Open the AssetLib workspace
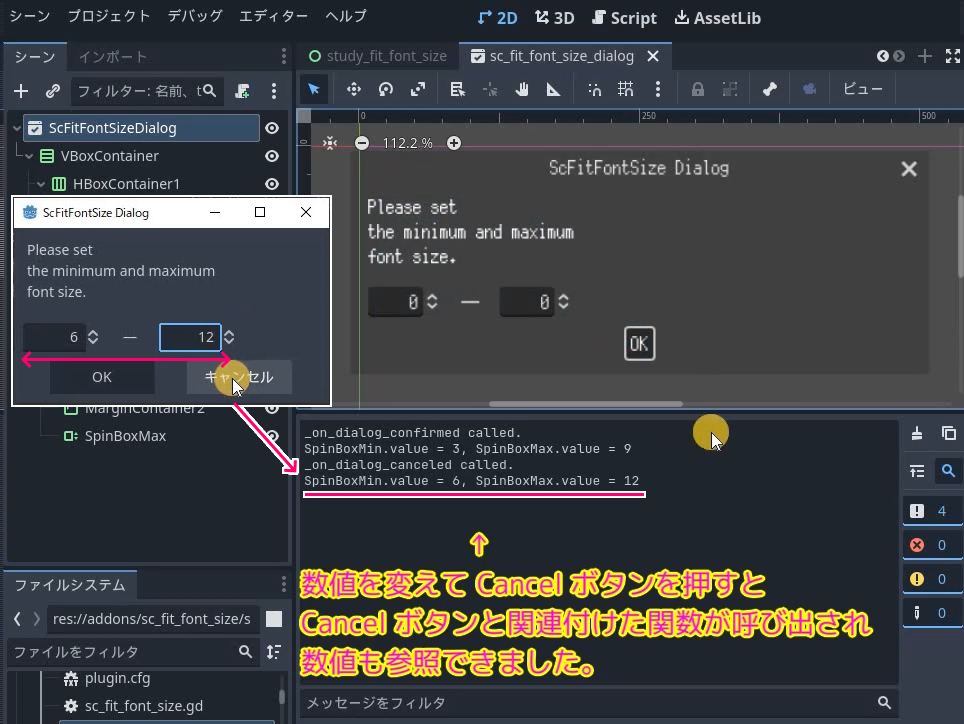964x724 pixels. tap(718, 18)
